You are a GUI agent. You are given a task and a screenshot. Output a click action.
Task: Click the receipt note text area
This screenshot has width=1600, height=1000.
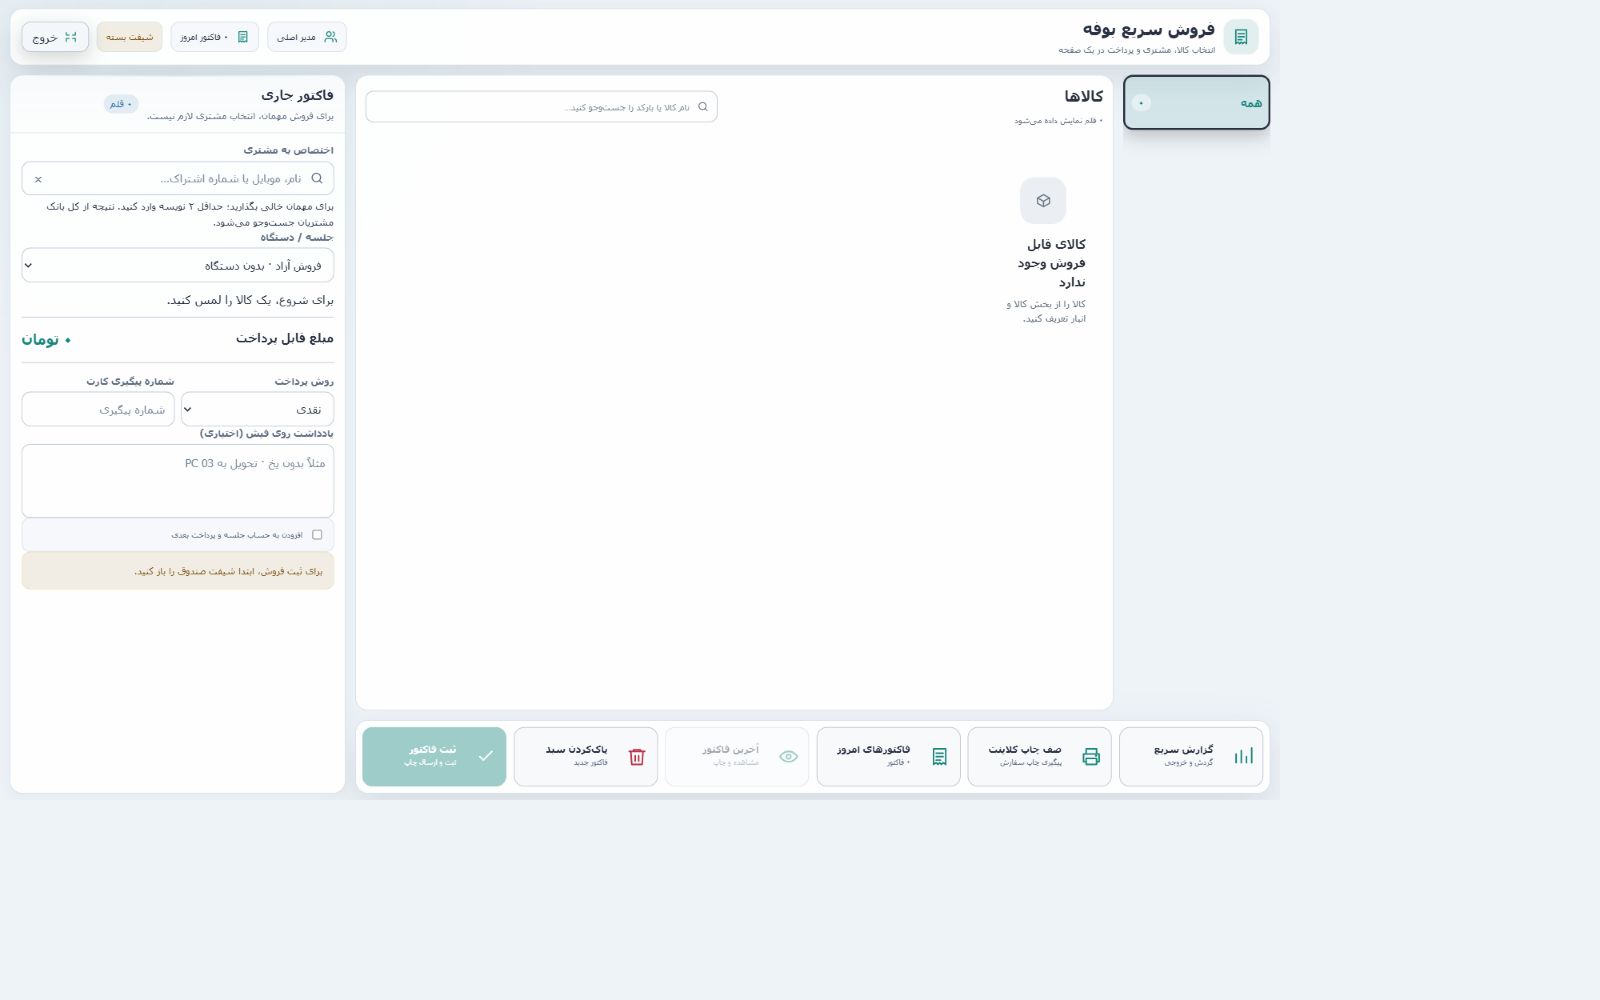click(x=178, y=480)
